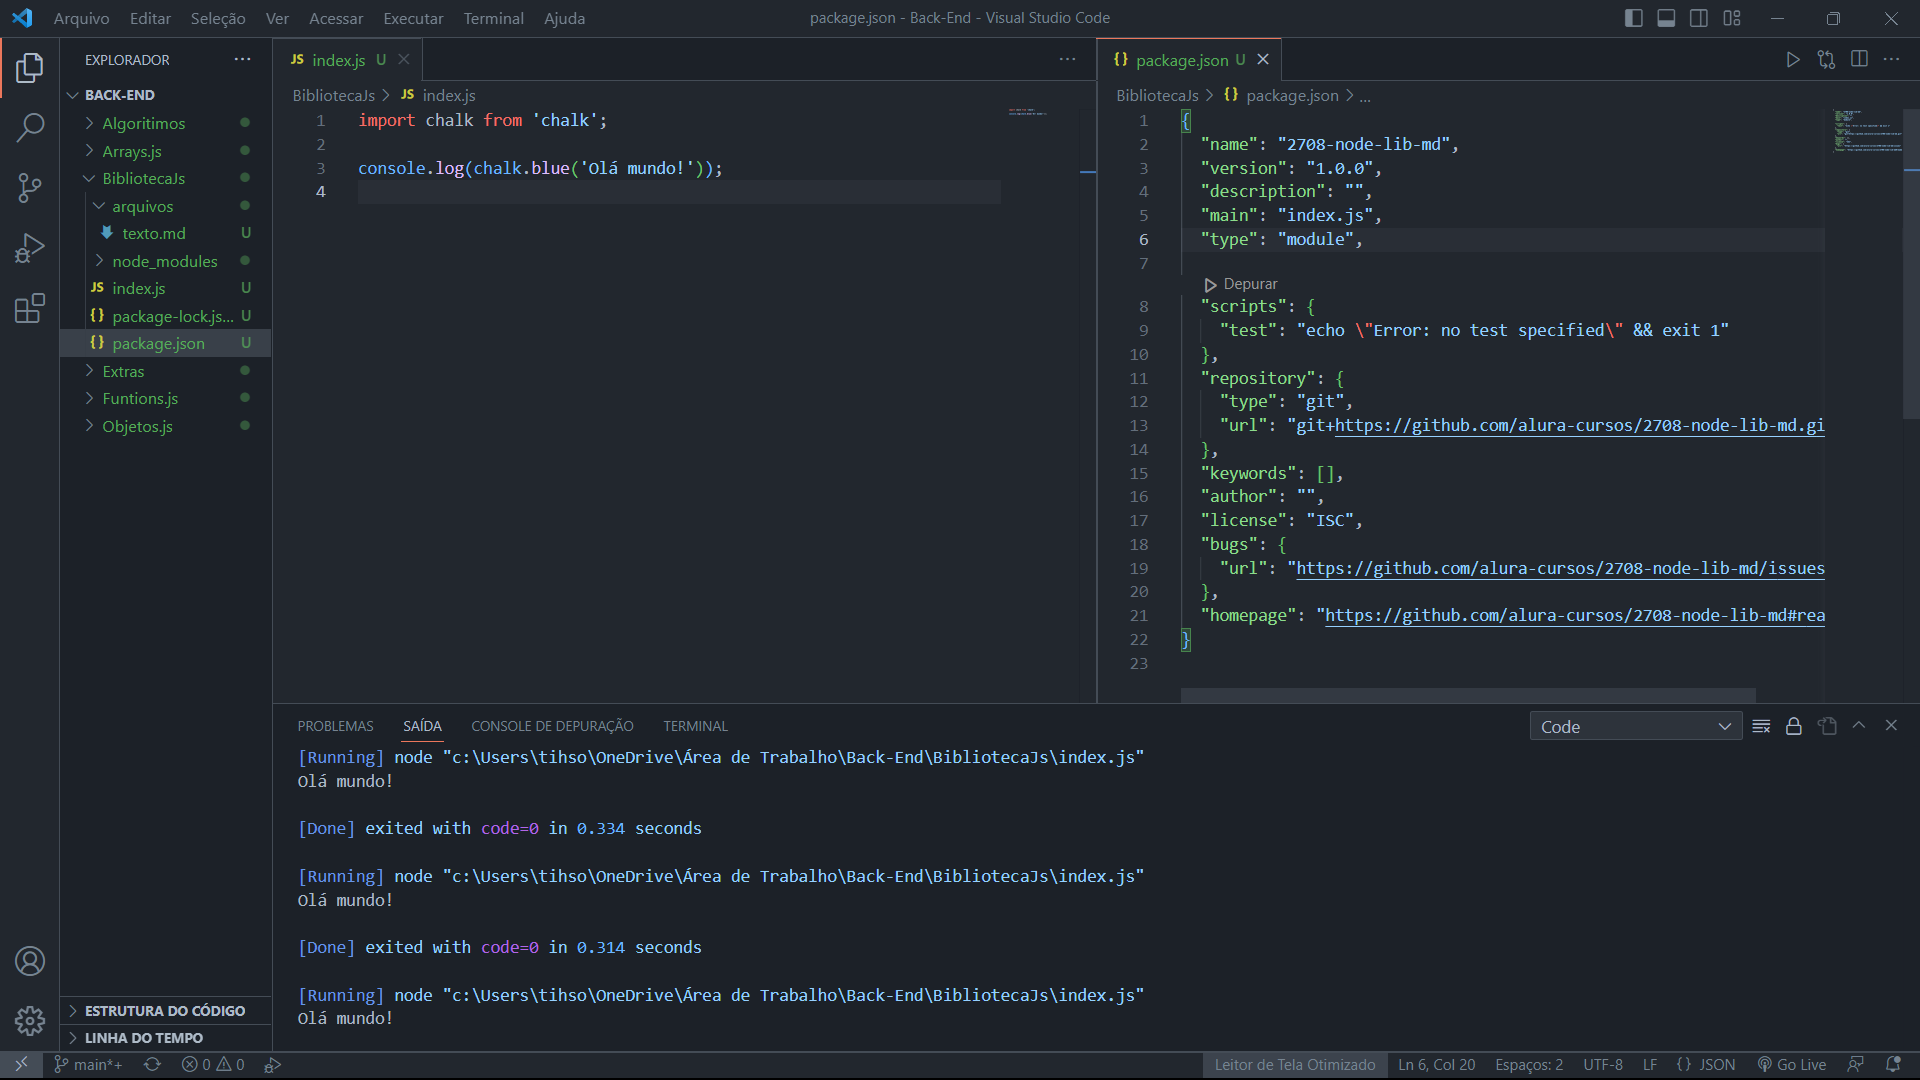The height and width of the screenshot is (1080, 1920).
Task: Open the Manage gear menu
Action: pos(30,1020)
